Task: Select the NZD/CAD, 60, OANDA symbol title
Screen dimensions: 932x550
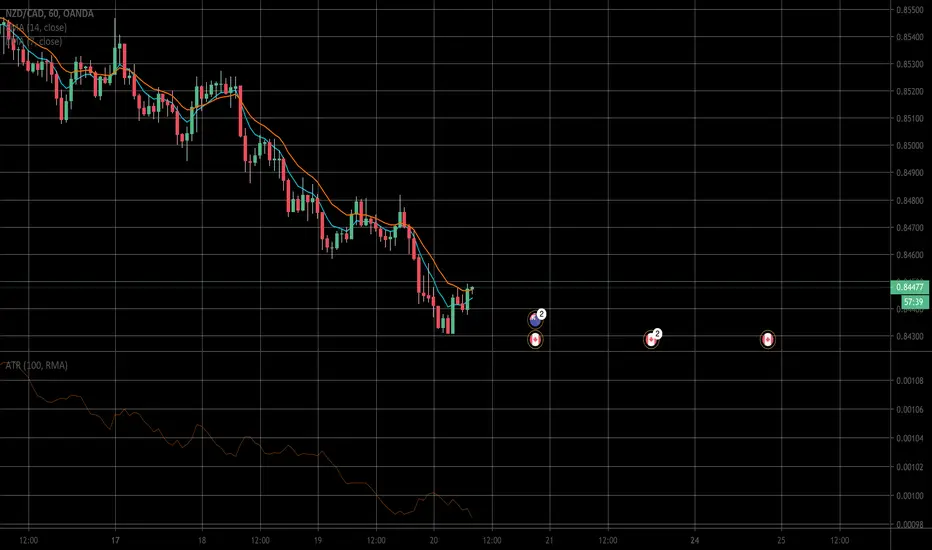Action: click(x=49, y=13)
